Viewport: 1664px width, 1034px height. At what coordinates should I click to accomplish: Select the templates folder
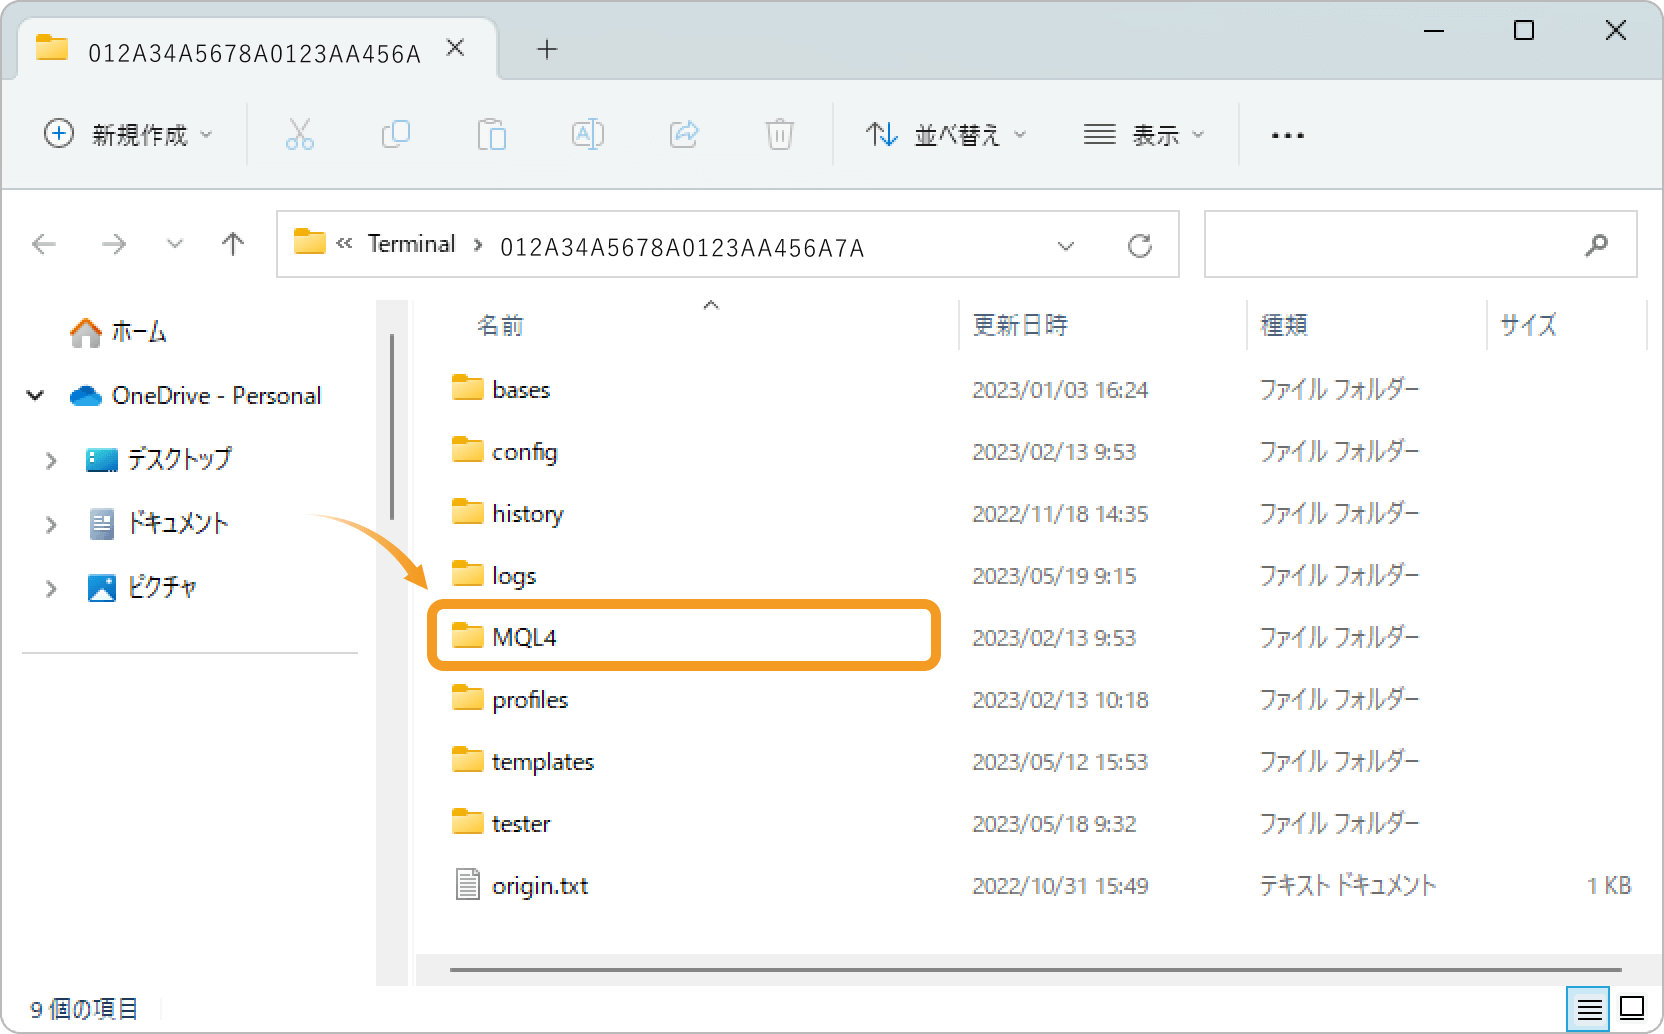[x=543, y=761]
